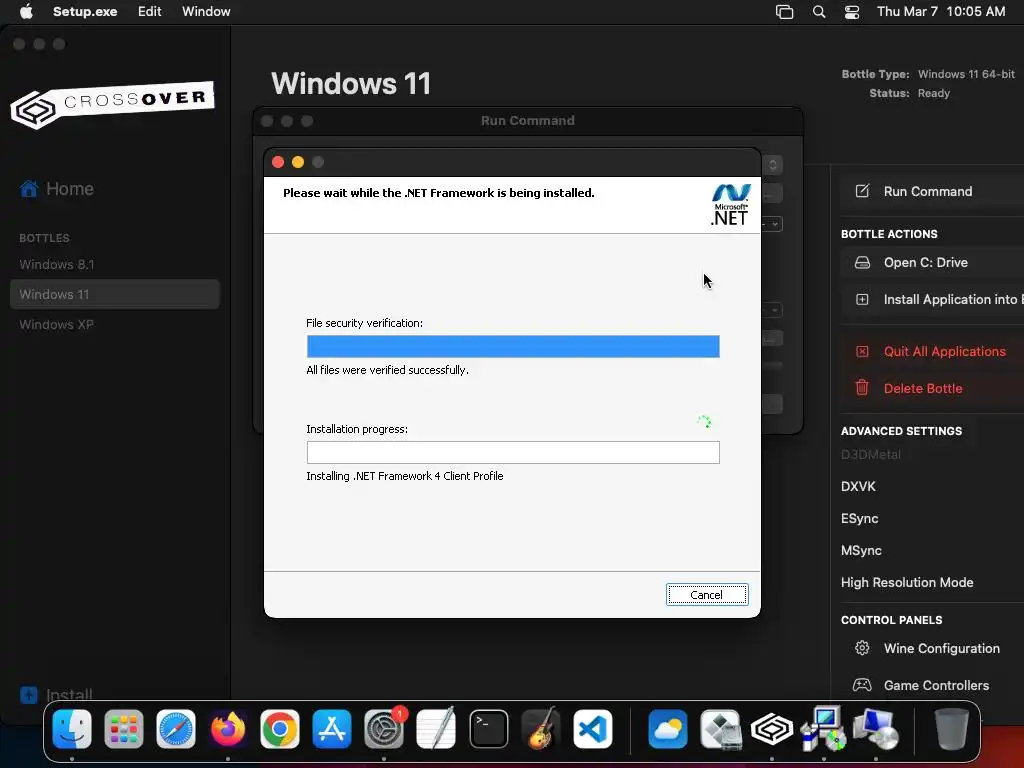Open Launchpad from the Dock

coord(123,729)
